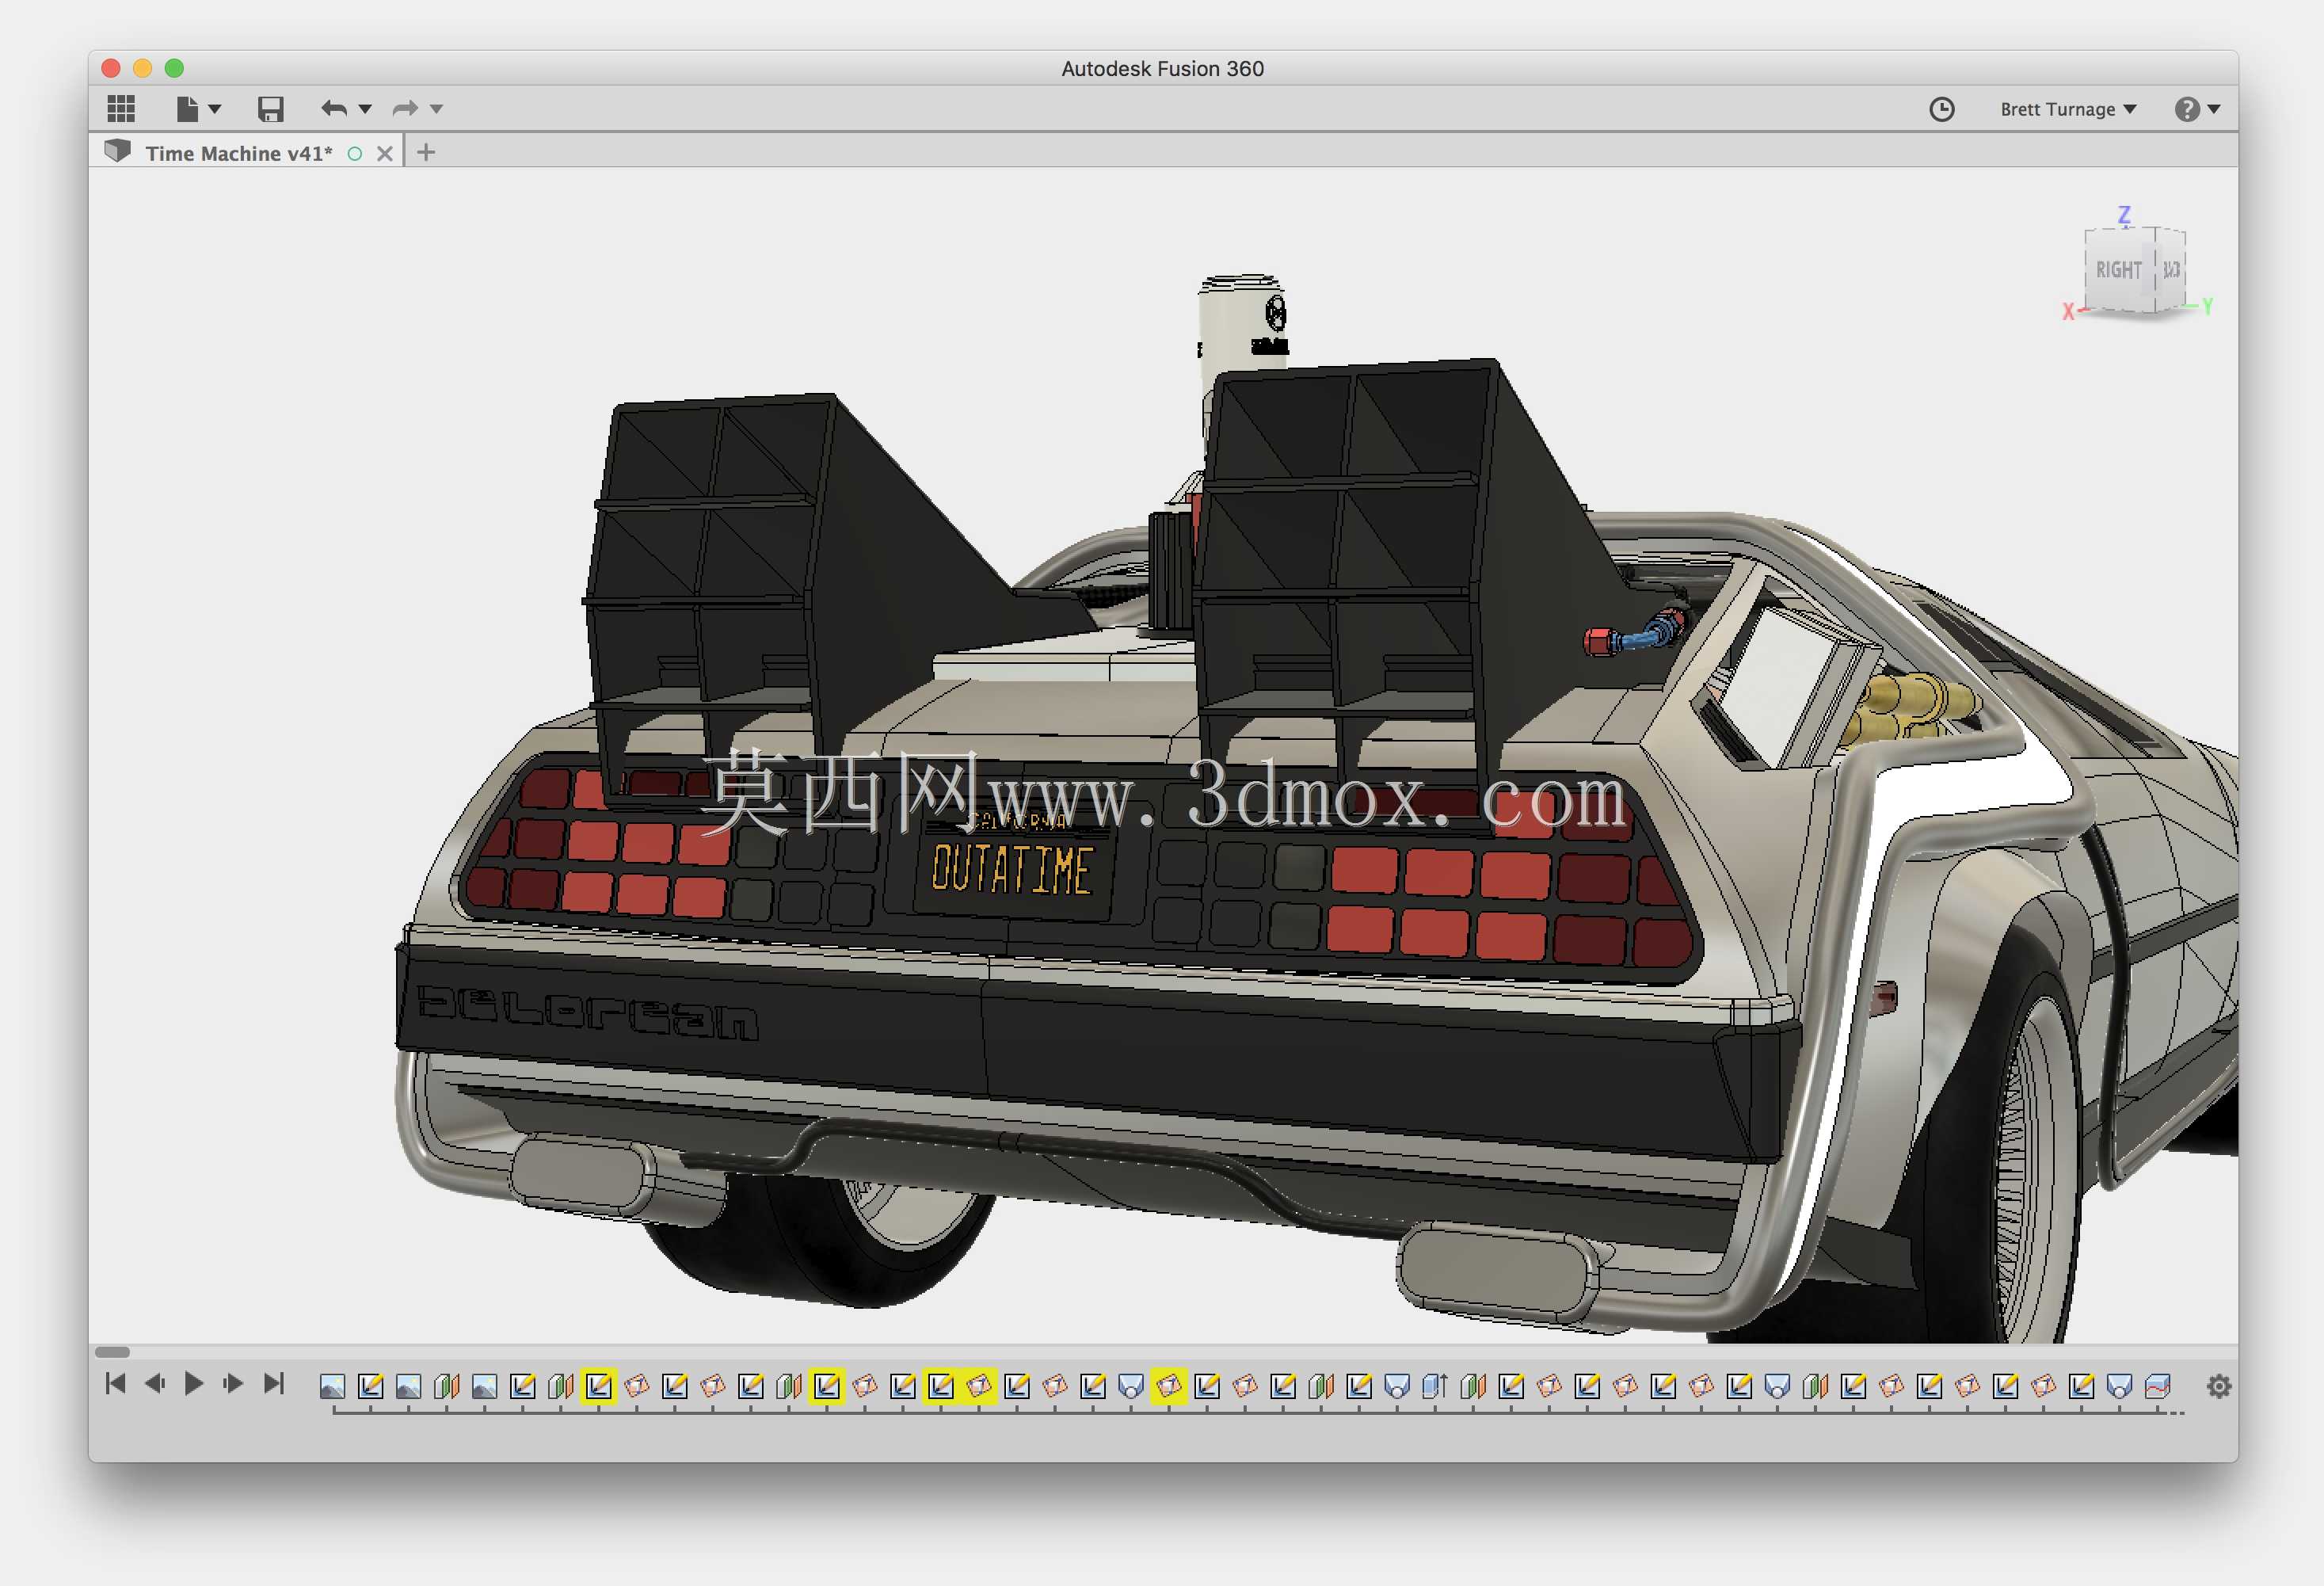This screenshot has height=1586, width=2324.
Task: Open timeline settings gear
Action: [2219, 1387]
